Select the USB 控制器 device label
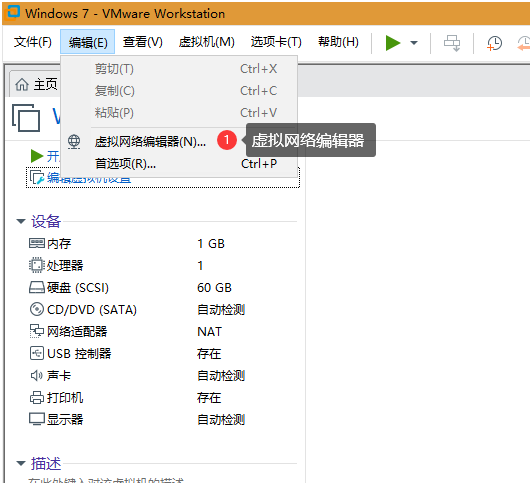Screen dimensions: 531x484 [x=79, y=354]
